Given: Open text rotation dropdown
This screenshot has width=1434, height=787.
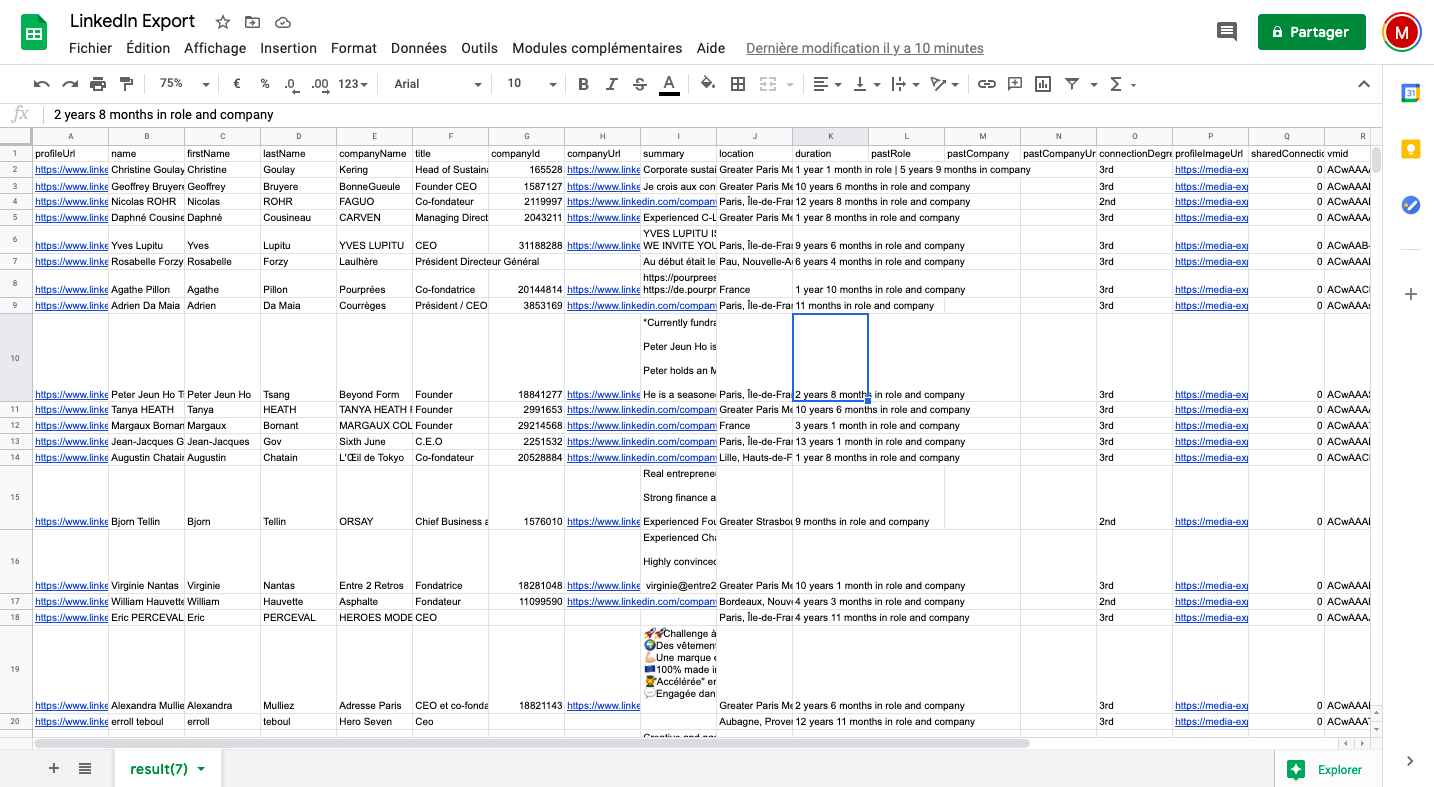Looking at the screenshot, I should (944, 84).
